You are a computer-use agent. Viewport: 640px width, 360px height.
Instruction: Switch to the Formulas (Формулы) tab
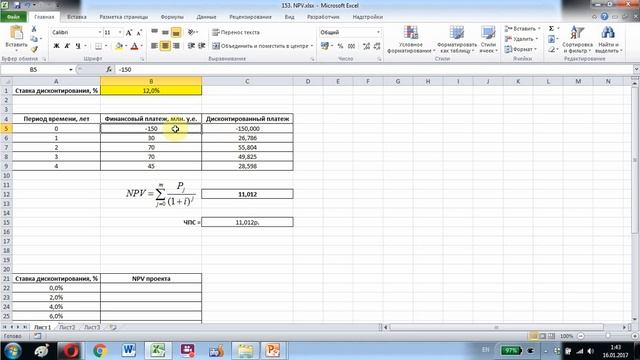click(x=172, y=17)
